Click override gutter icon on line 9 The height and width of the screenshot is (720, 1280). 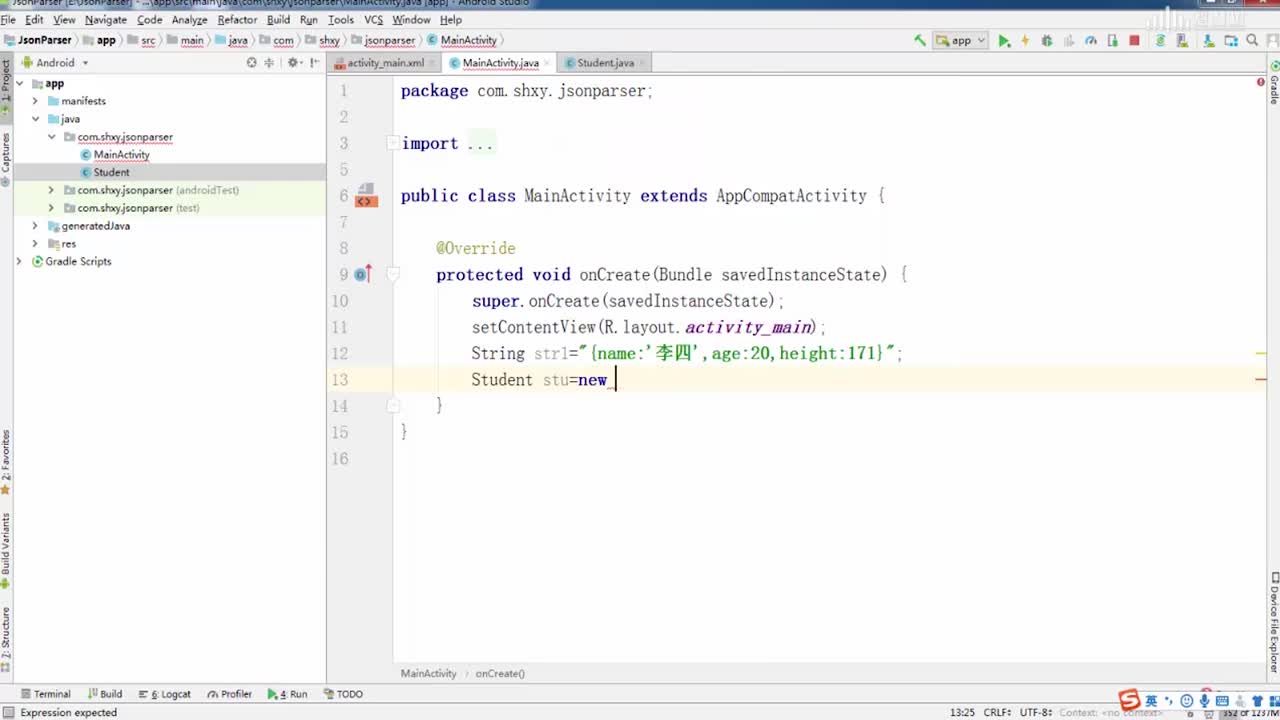[x=362, y=274]
